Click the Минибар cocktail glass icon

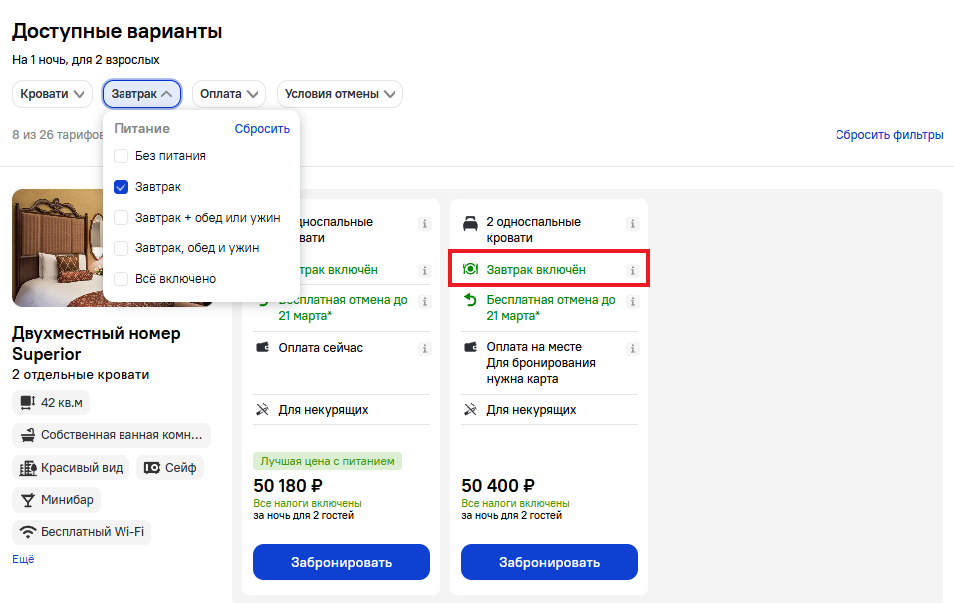click(x=28, y=500)
